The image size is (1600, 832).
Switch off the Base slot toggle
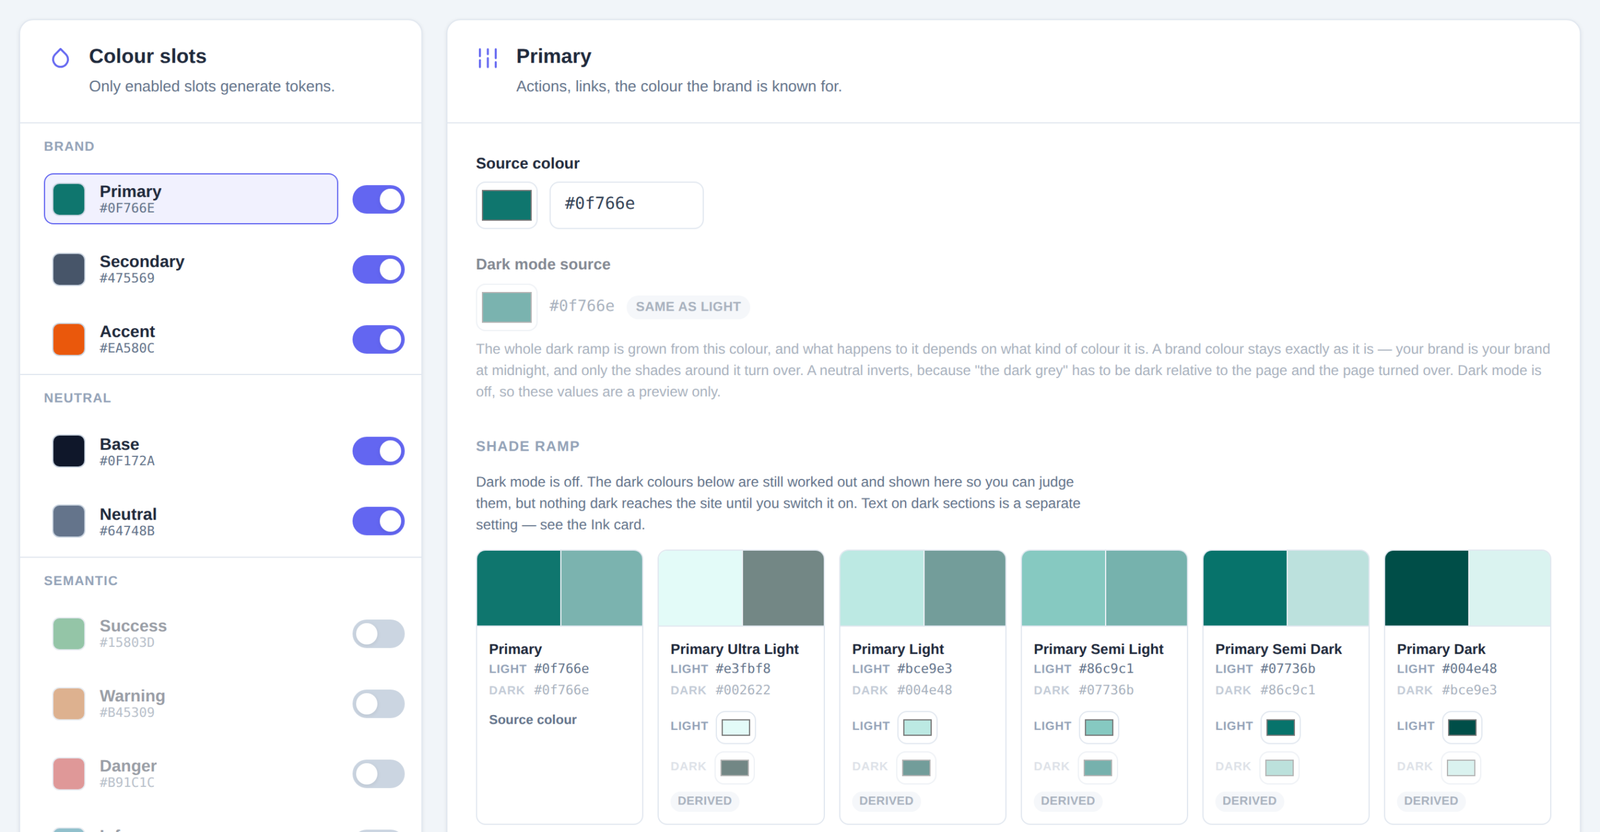(x=378, y=451)
